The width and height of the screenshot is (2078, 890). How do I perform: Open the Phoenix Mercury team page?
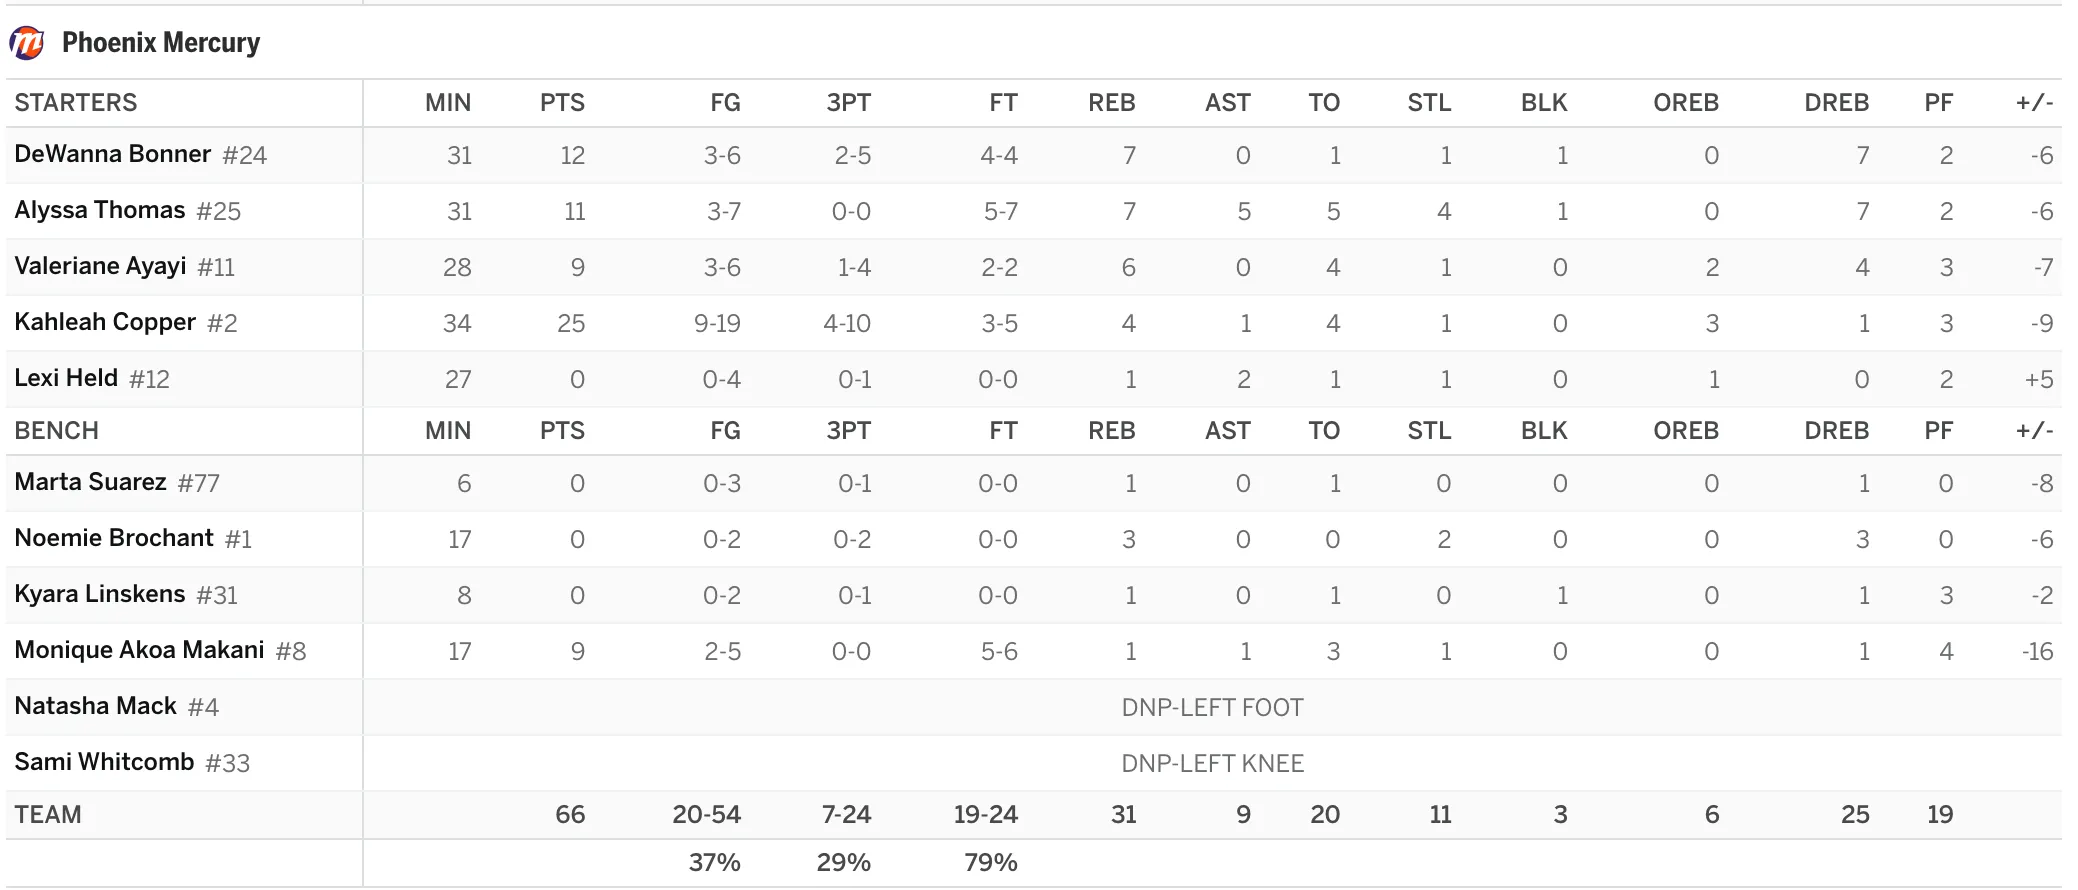point(161,43)
